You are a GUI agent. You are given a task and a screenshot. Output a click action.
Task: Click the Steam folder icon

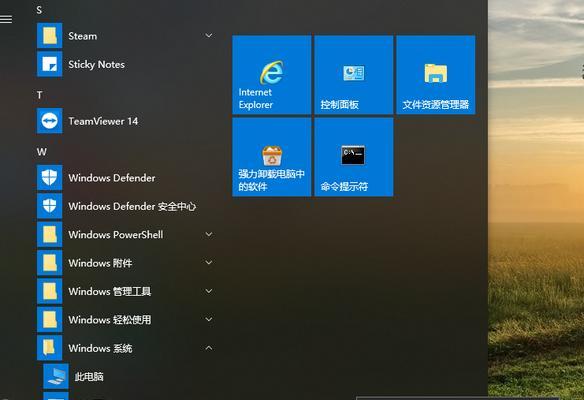[x=50, y=36]
